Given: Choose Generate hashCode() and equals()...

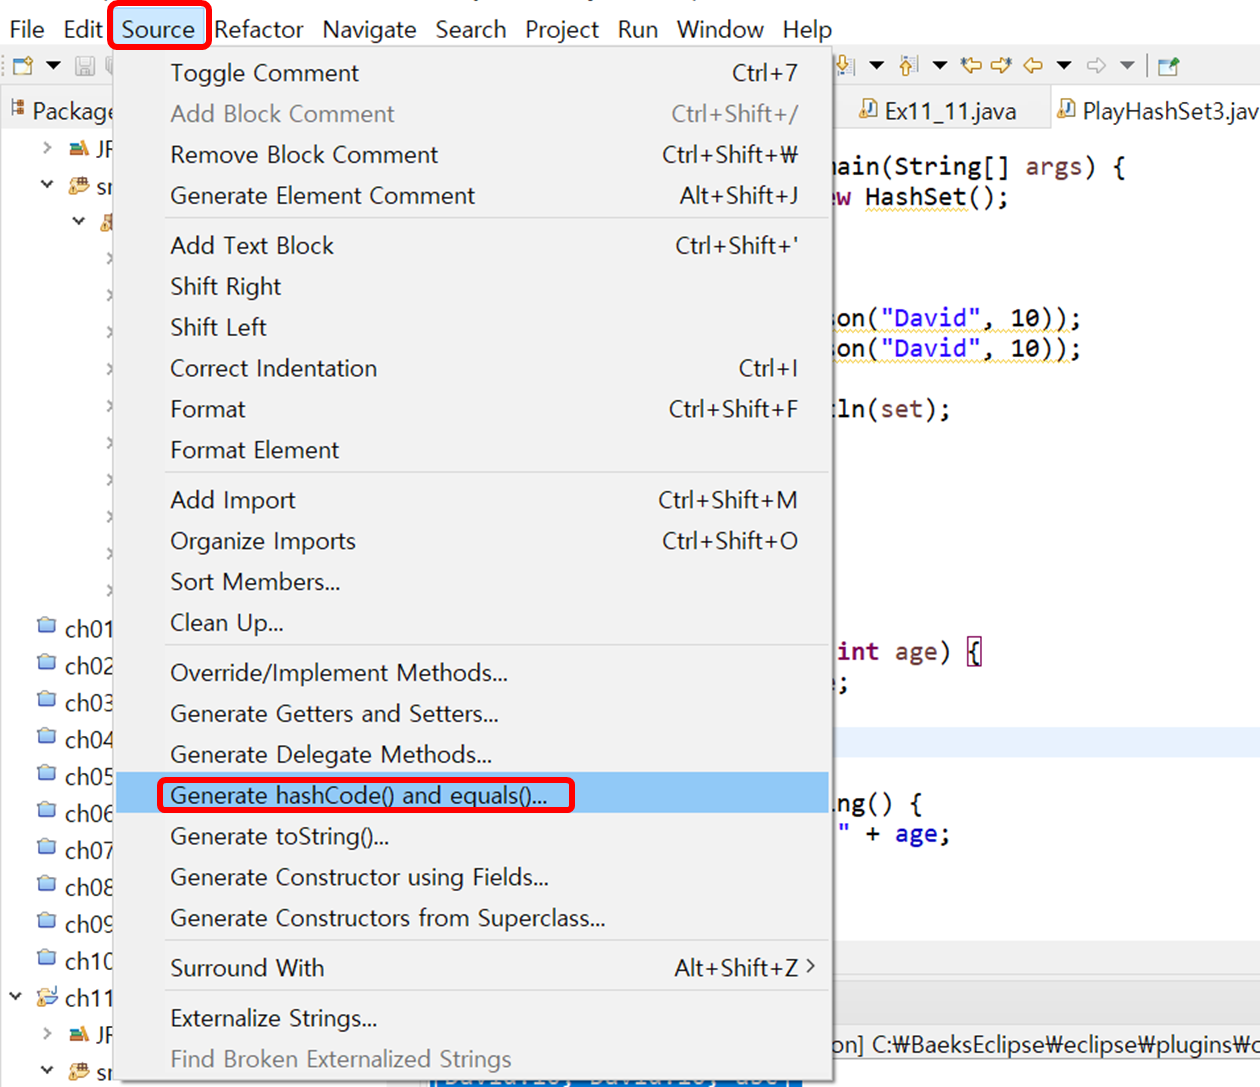Looking at the screenshot, I should click(x=472, y=795).
